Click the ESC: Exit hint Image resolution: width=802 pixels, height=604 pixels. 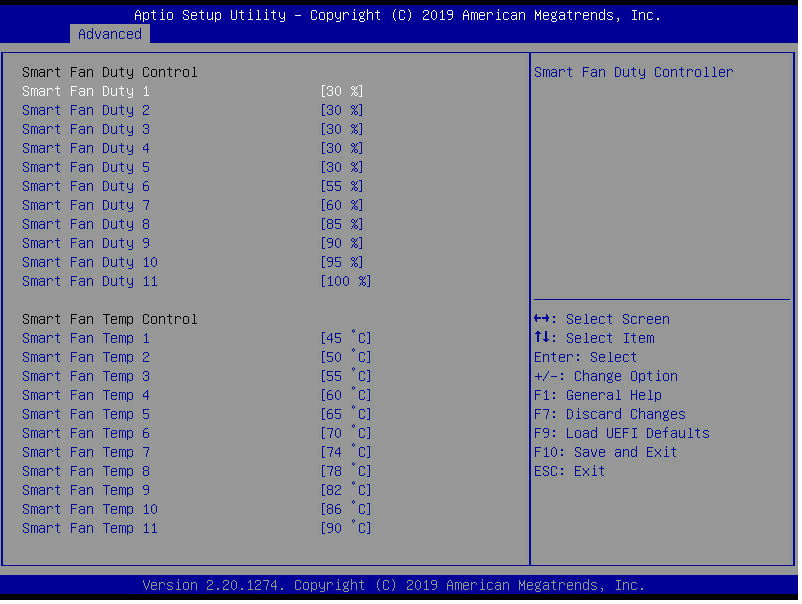pos(569,471)
